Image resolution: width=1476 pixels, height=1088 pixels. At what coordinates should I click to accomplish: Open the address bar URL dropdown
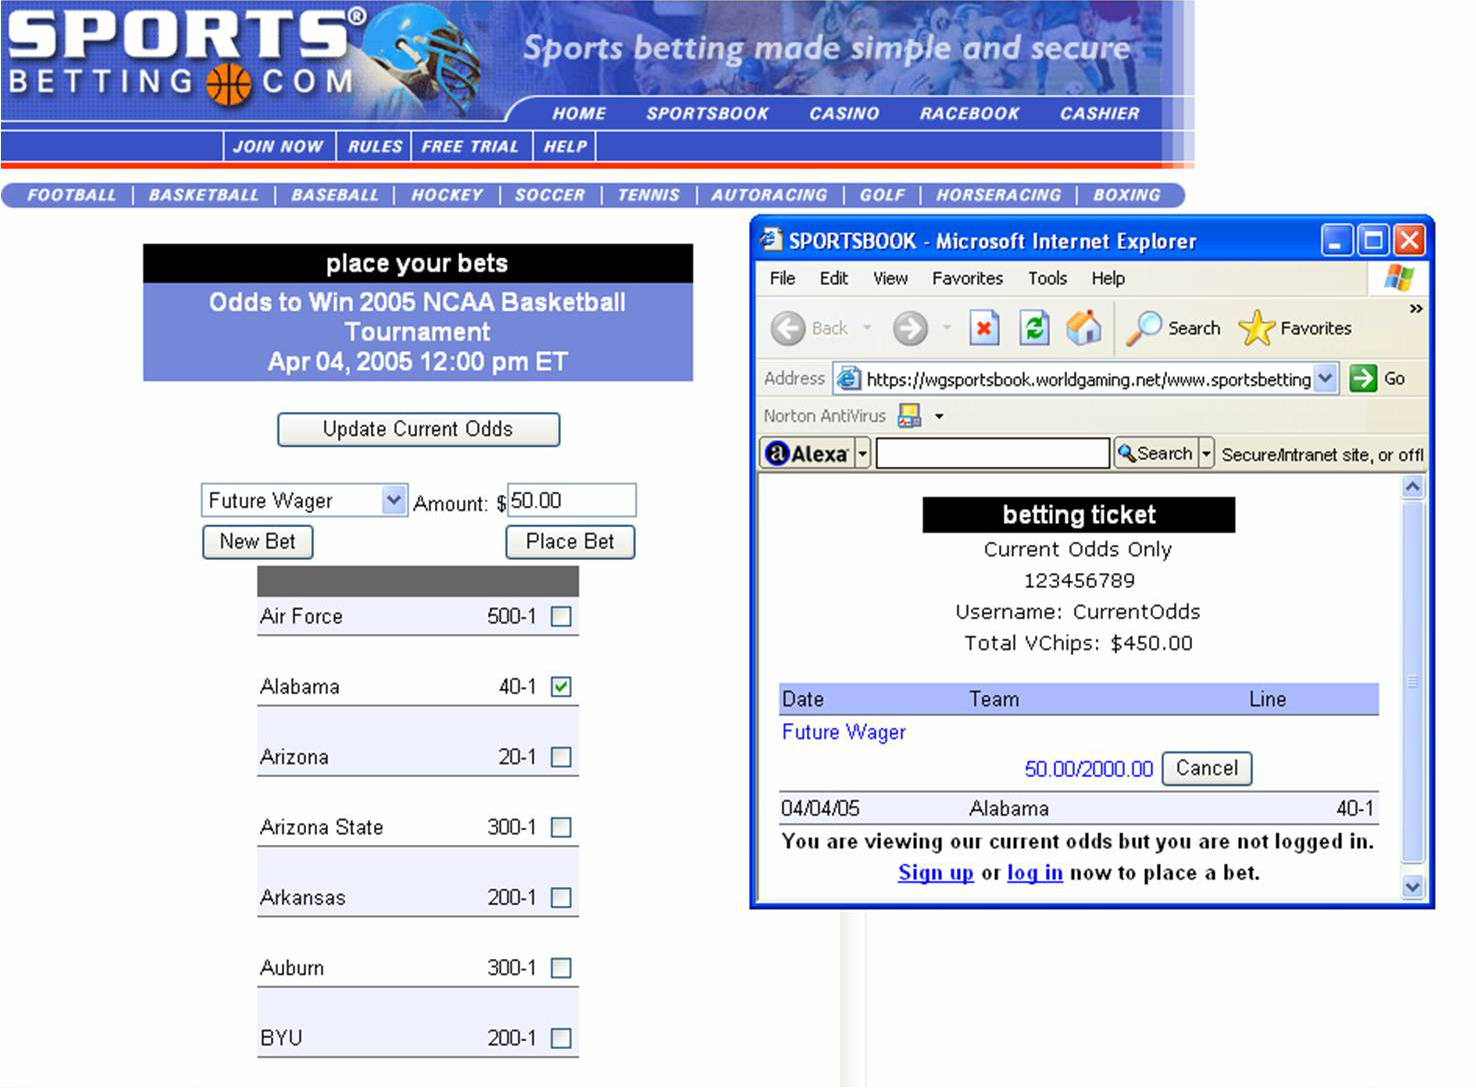(x=1326, y=379)
